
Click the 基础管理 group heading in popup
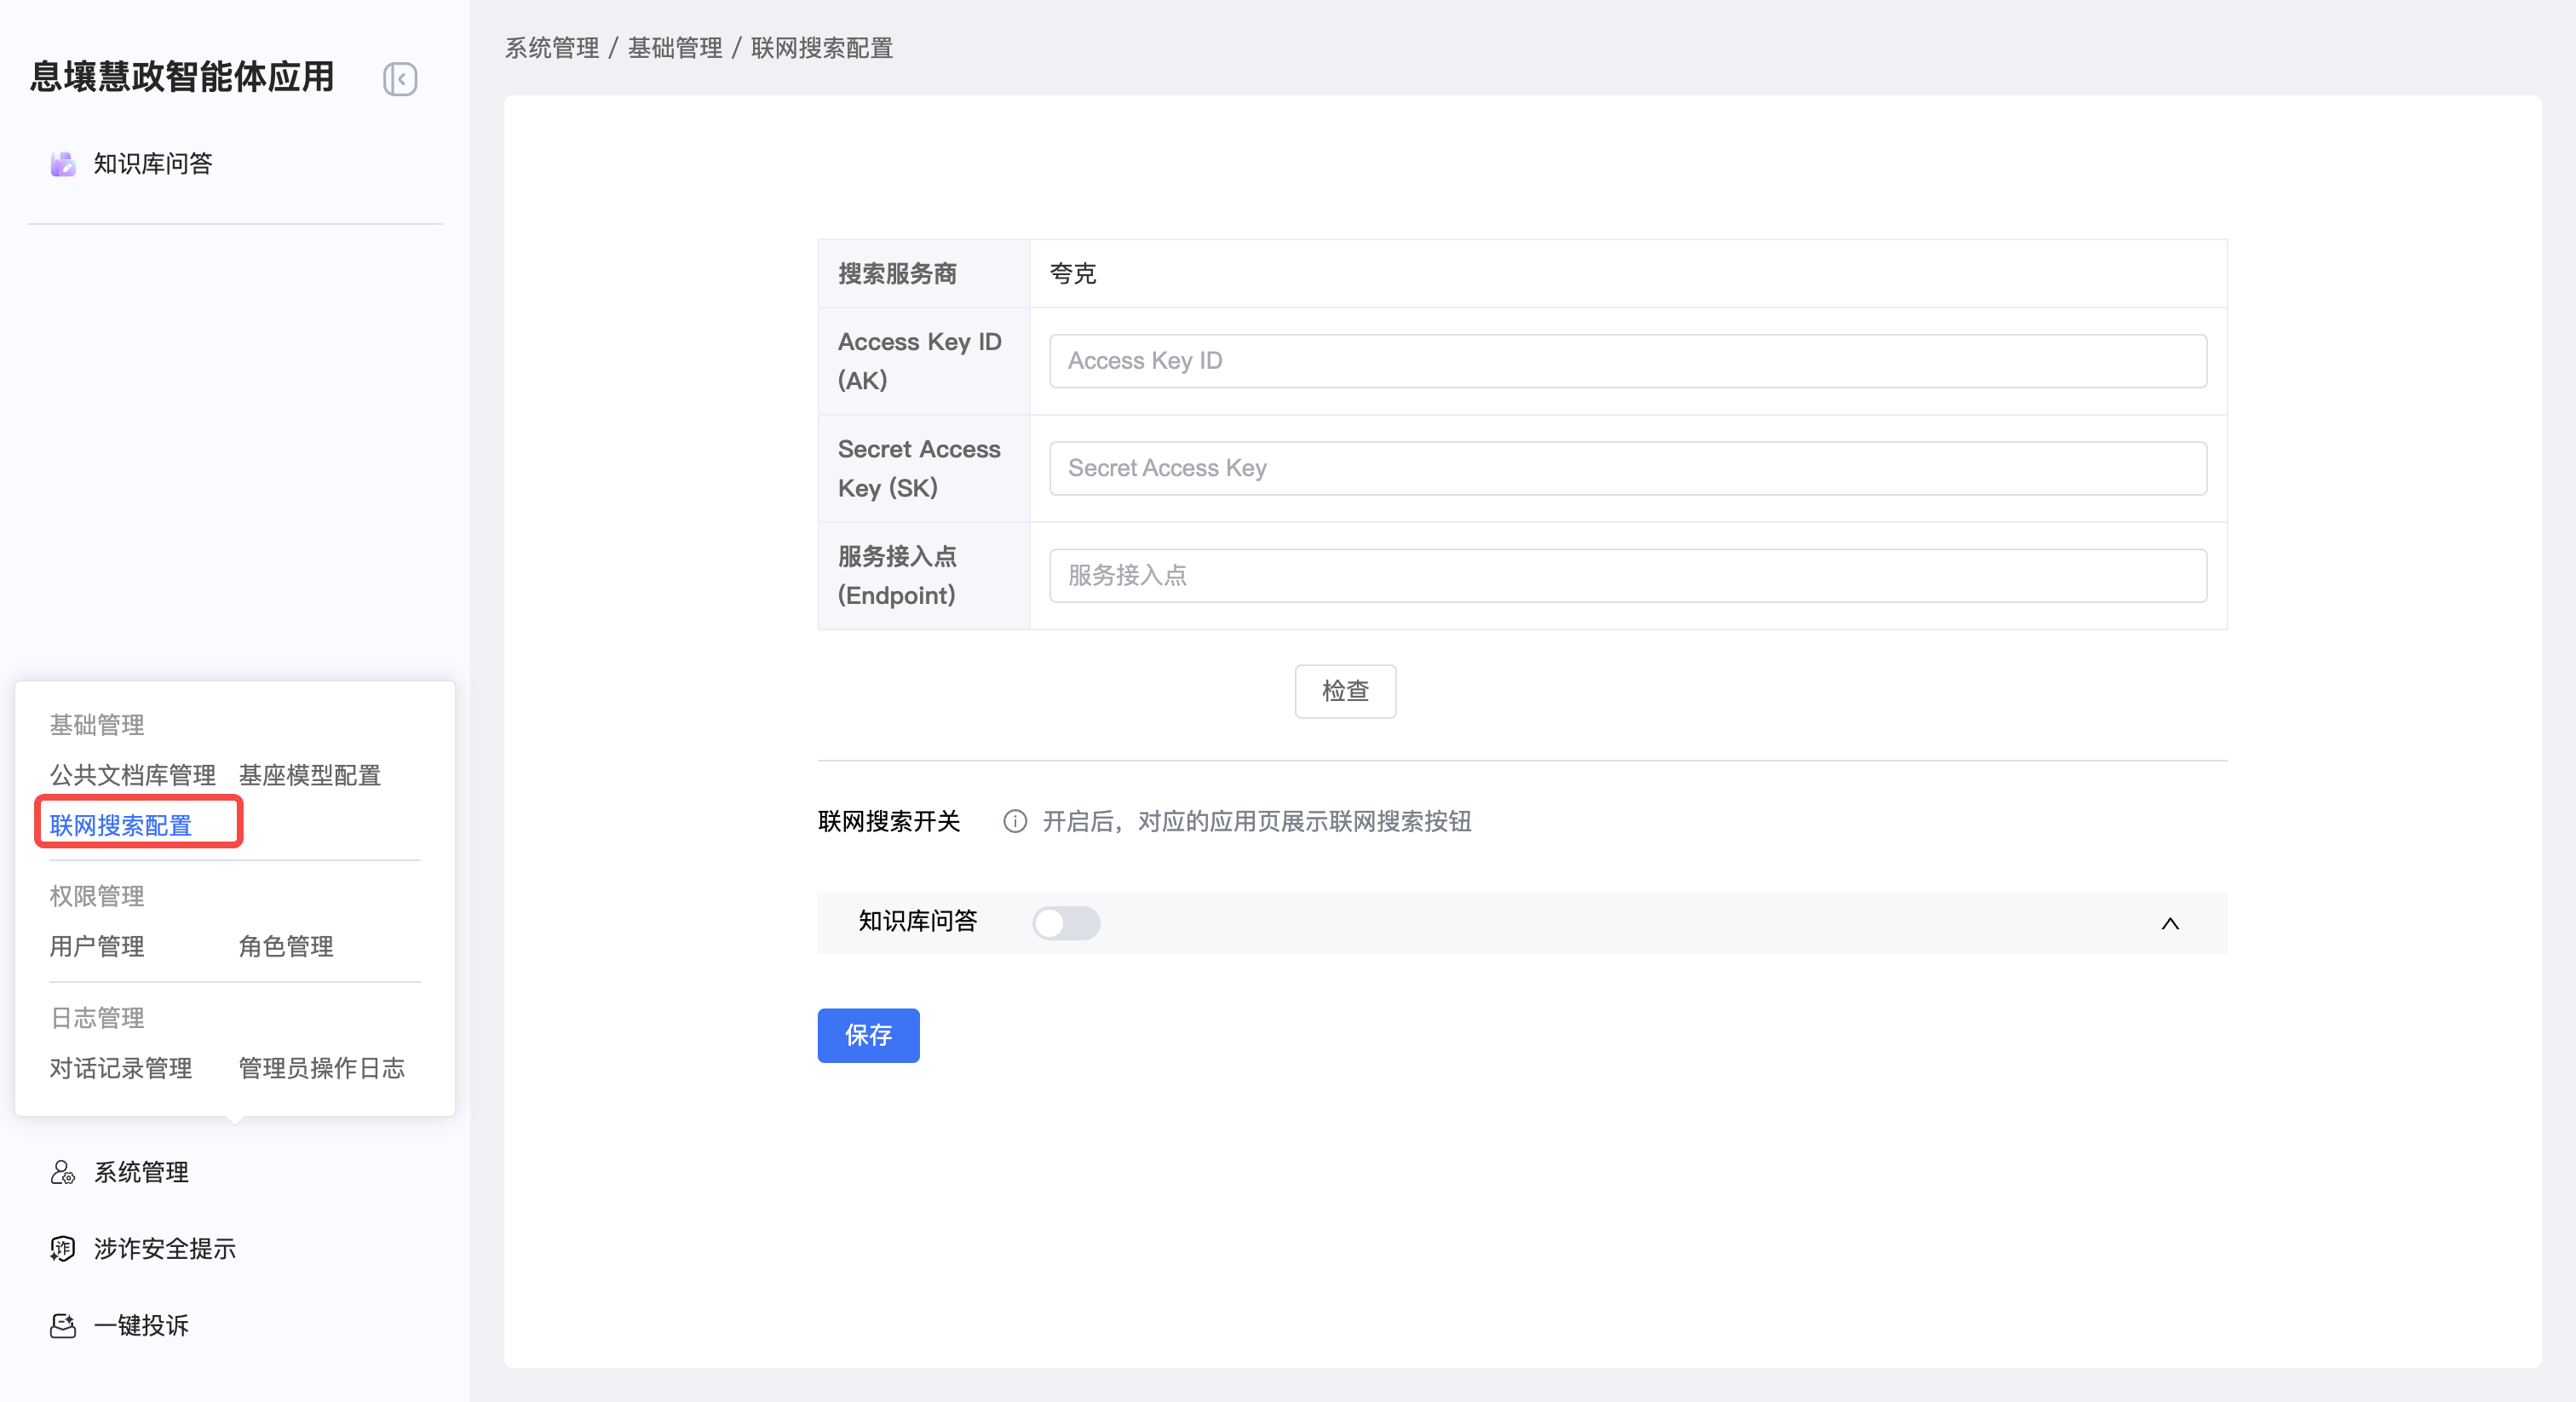click(x=97, y=724)
